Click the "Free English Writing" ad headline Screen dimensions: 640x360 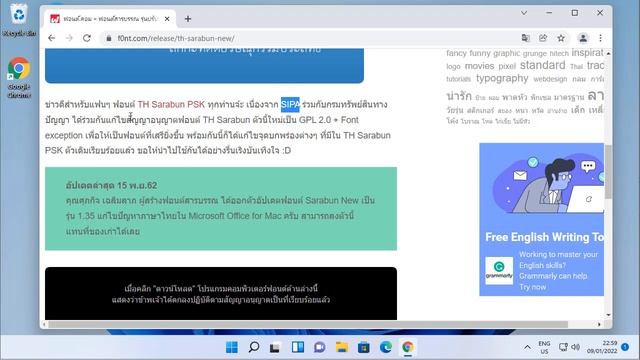tap(544, 237)
